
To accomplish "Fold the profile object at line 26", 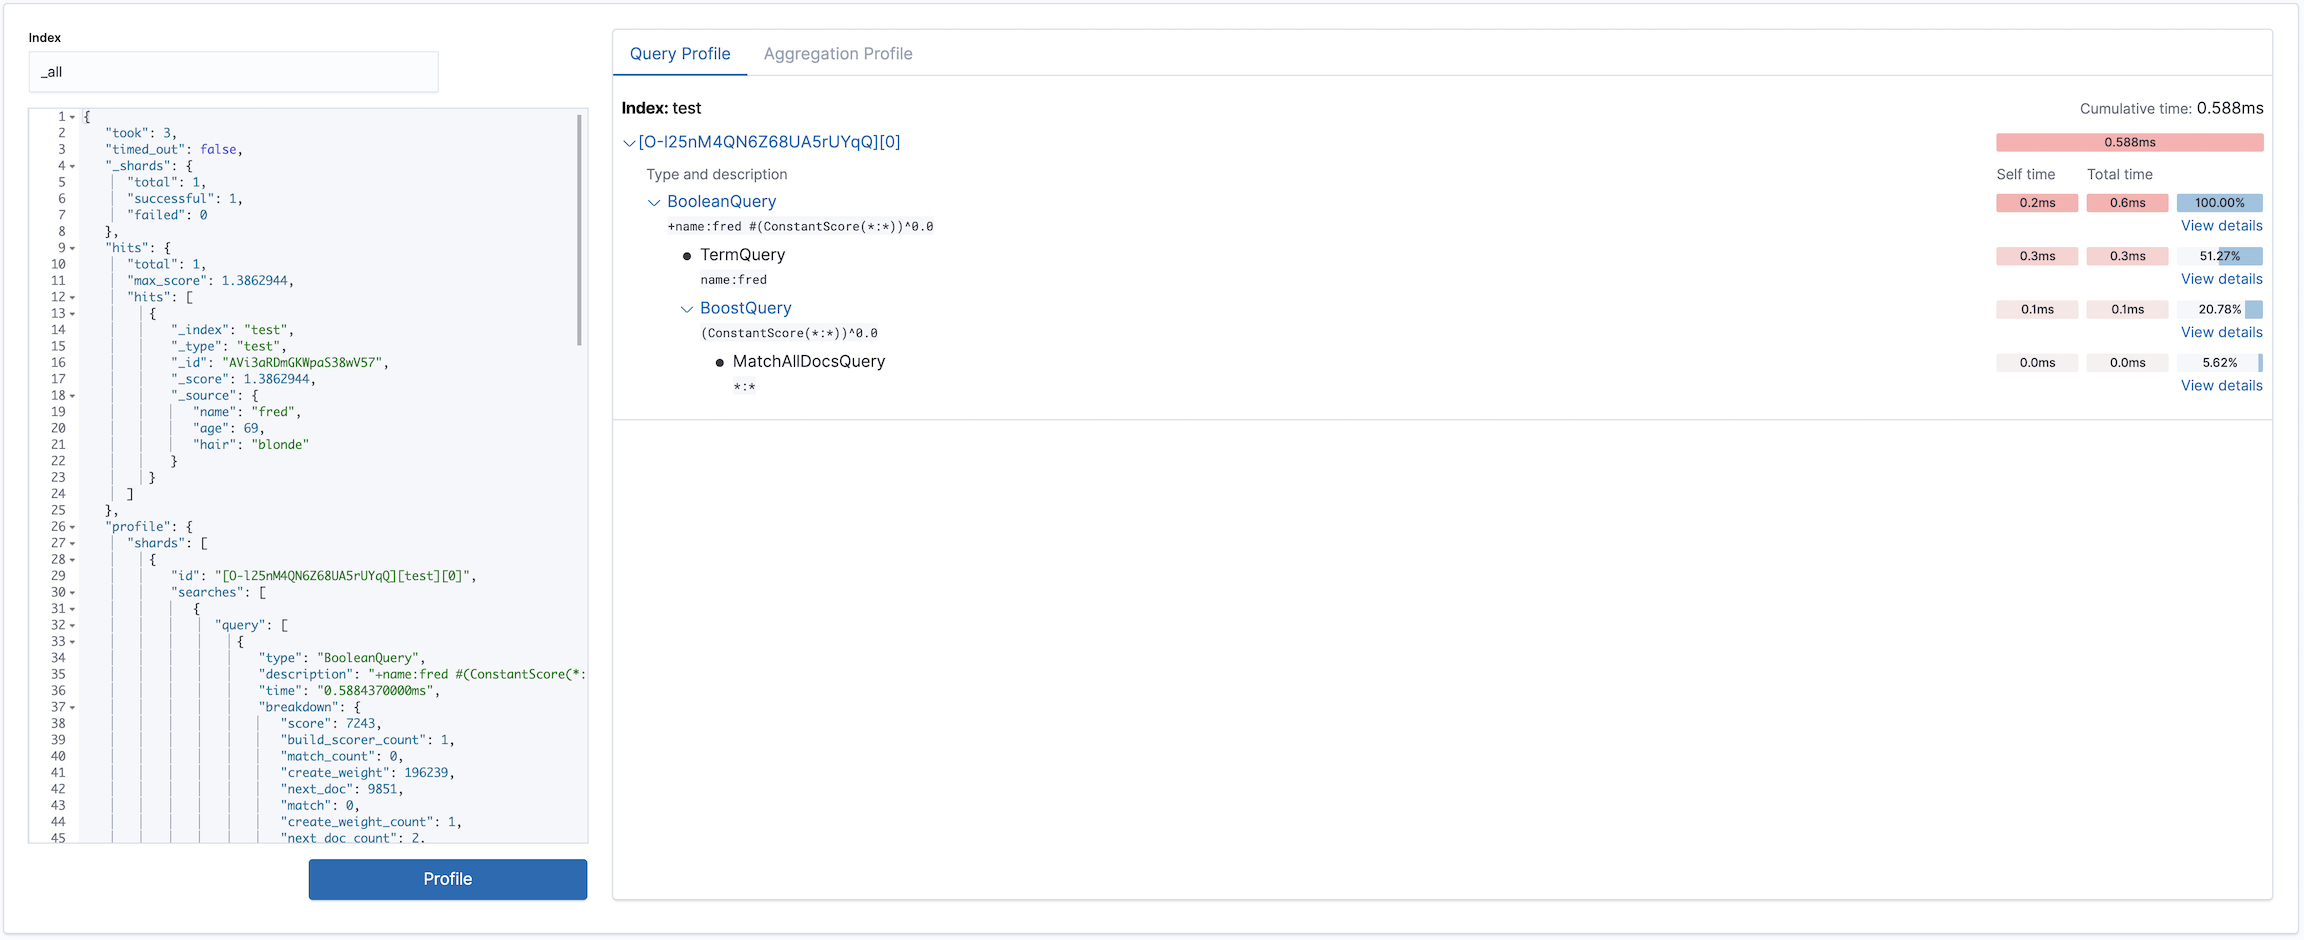I will 72,526.
